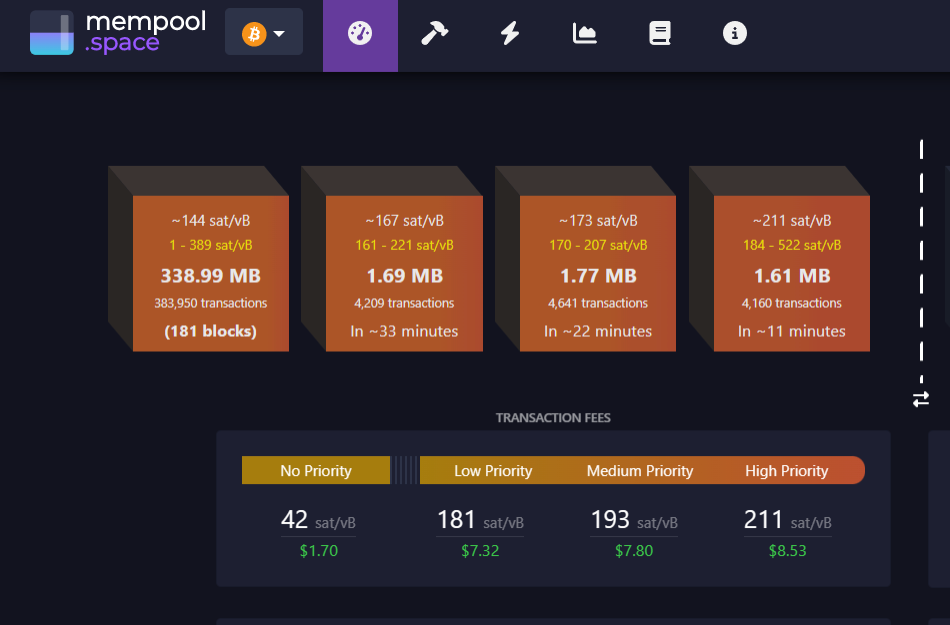This screenshot has width=950, height=625.
Task: Open the block arriving in ~22 minutes
Action: tap(598, 273)
